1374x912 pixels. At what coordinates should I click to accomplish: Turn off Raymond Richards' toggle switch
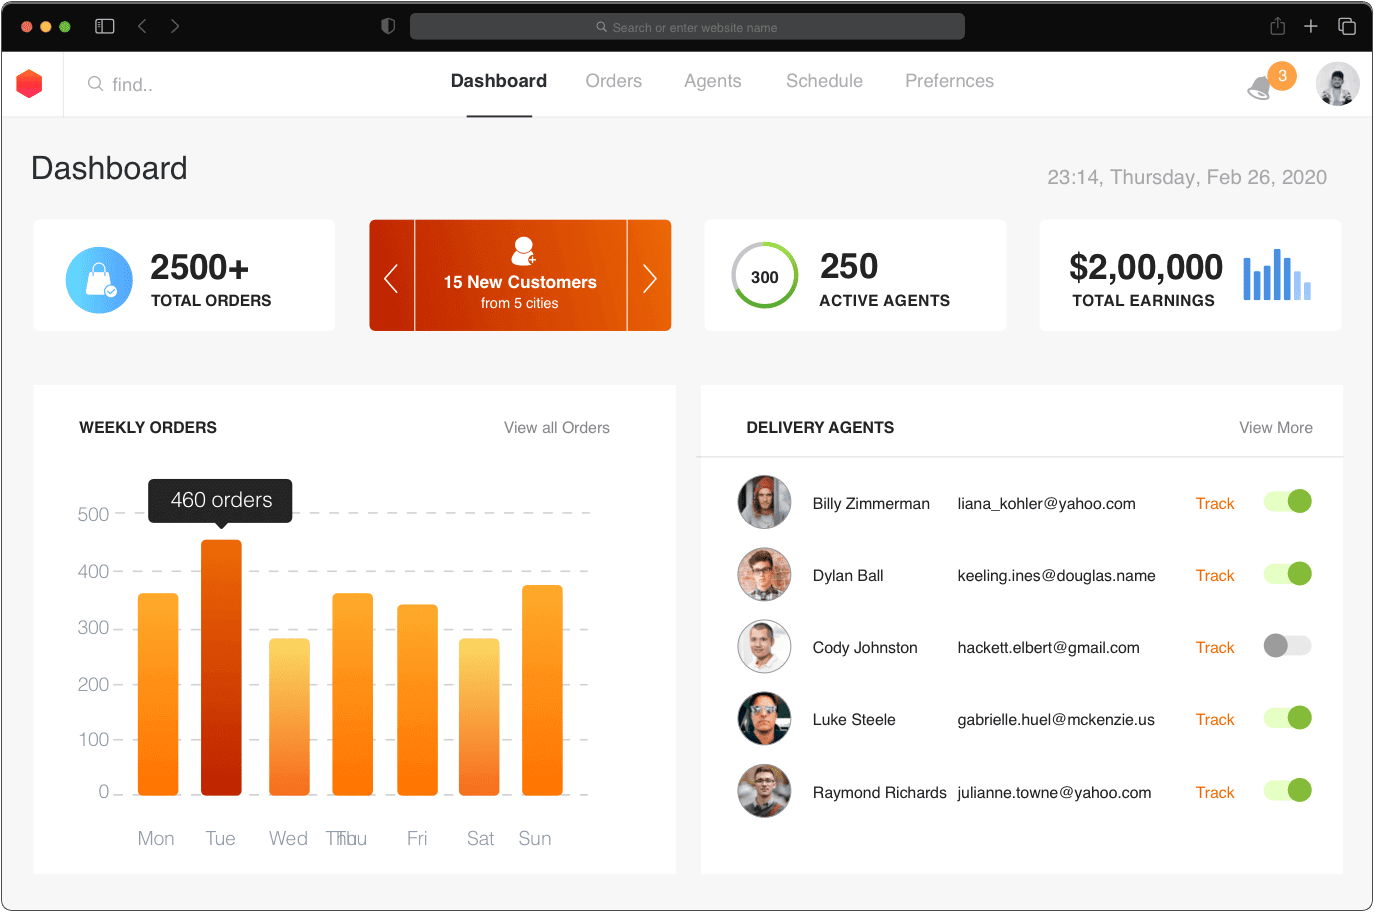(1288, 791)
